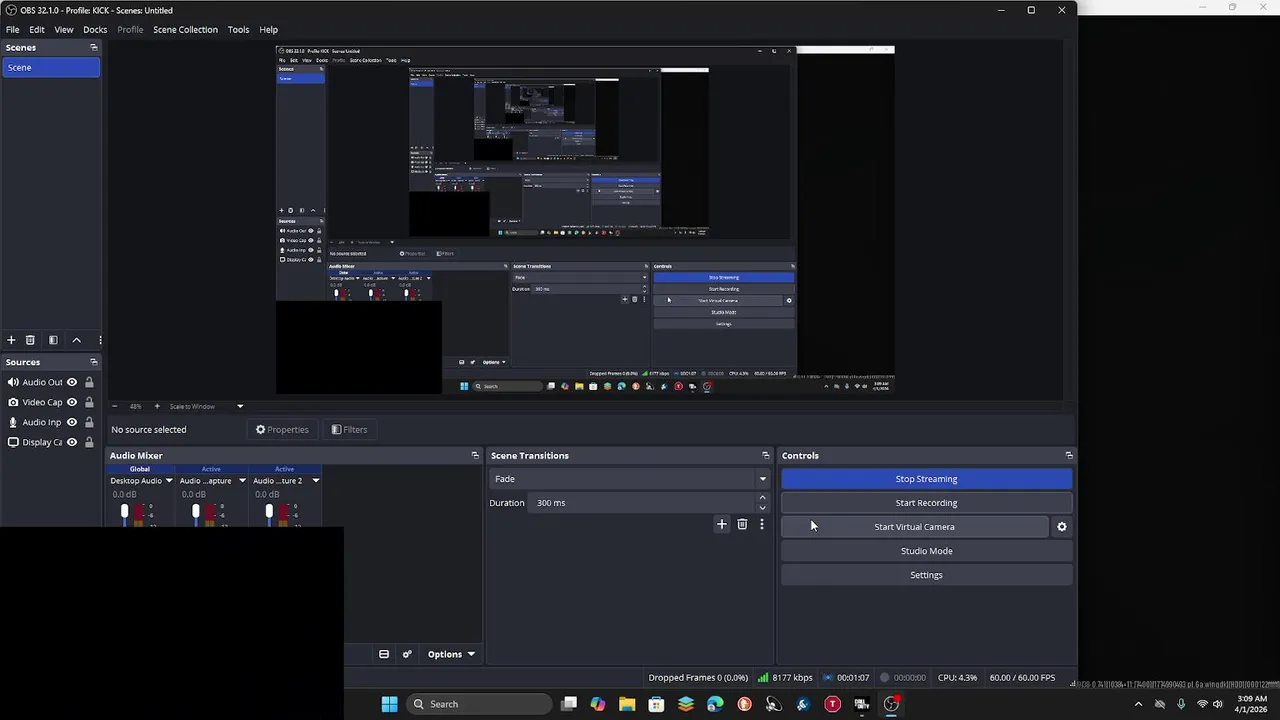The height and width of the screenshot is (720, 1280).
Task: Click Start Virtual Camera button
Action: [914, 527]
